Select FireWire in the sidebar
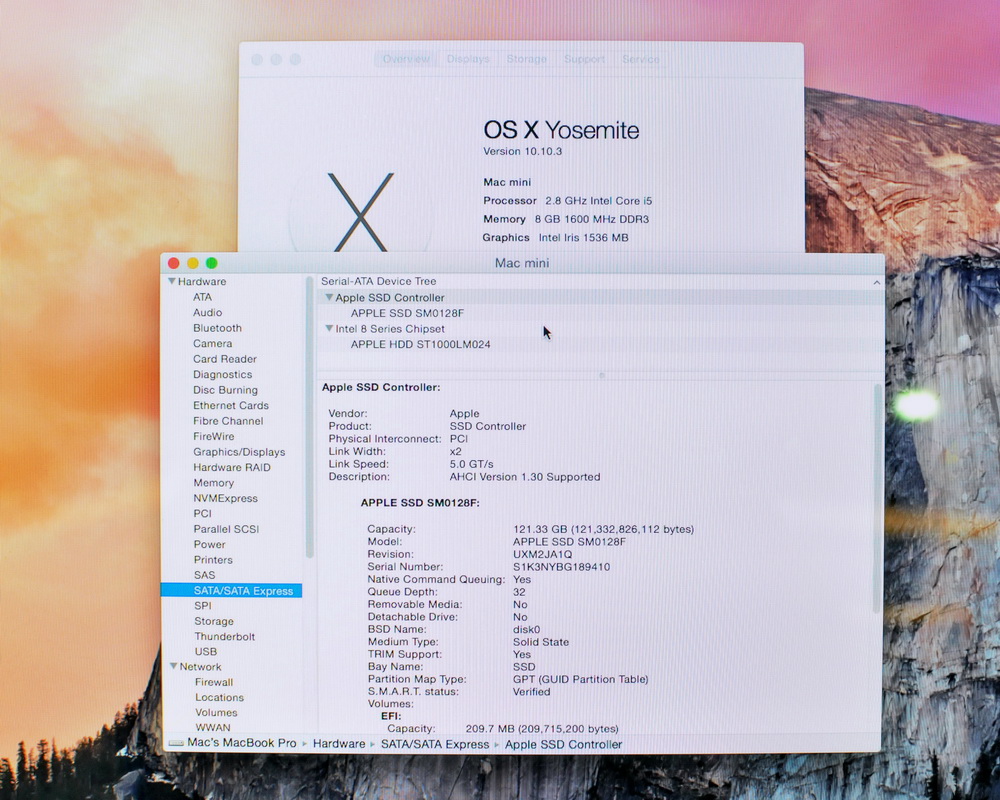1000x800 pixels. [x=214, y=436]
